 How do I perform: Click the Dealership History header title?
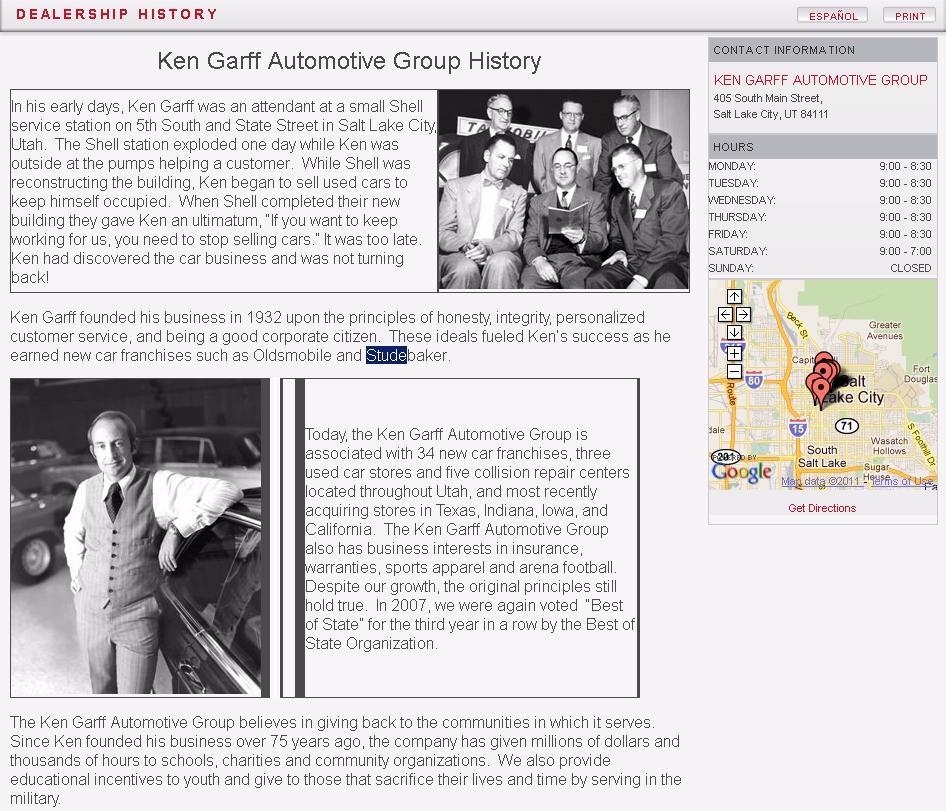coord(116,14)
